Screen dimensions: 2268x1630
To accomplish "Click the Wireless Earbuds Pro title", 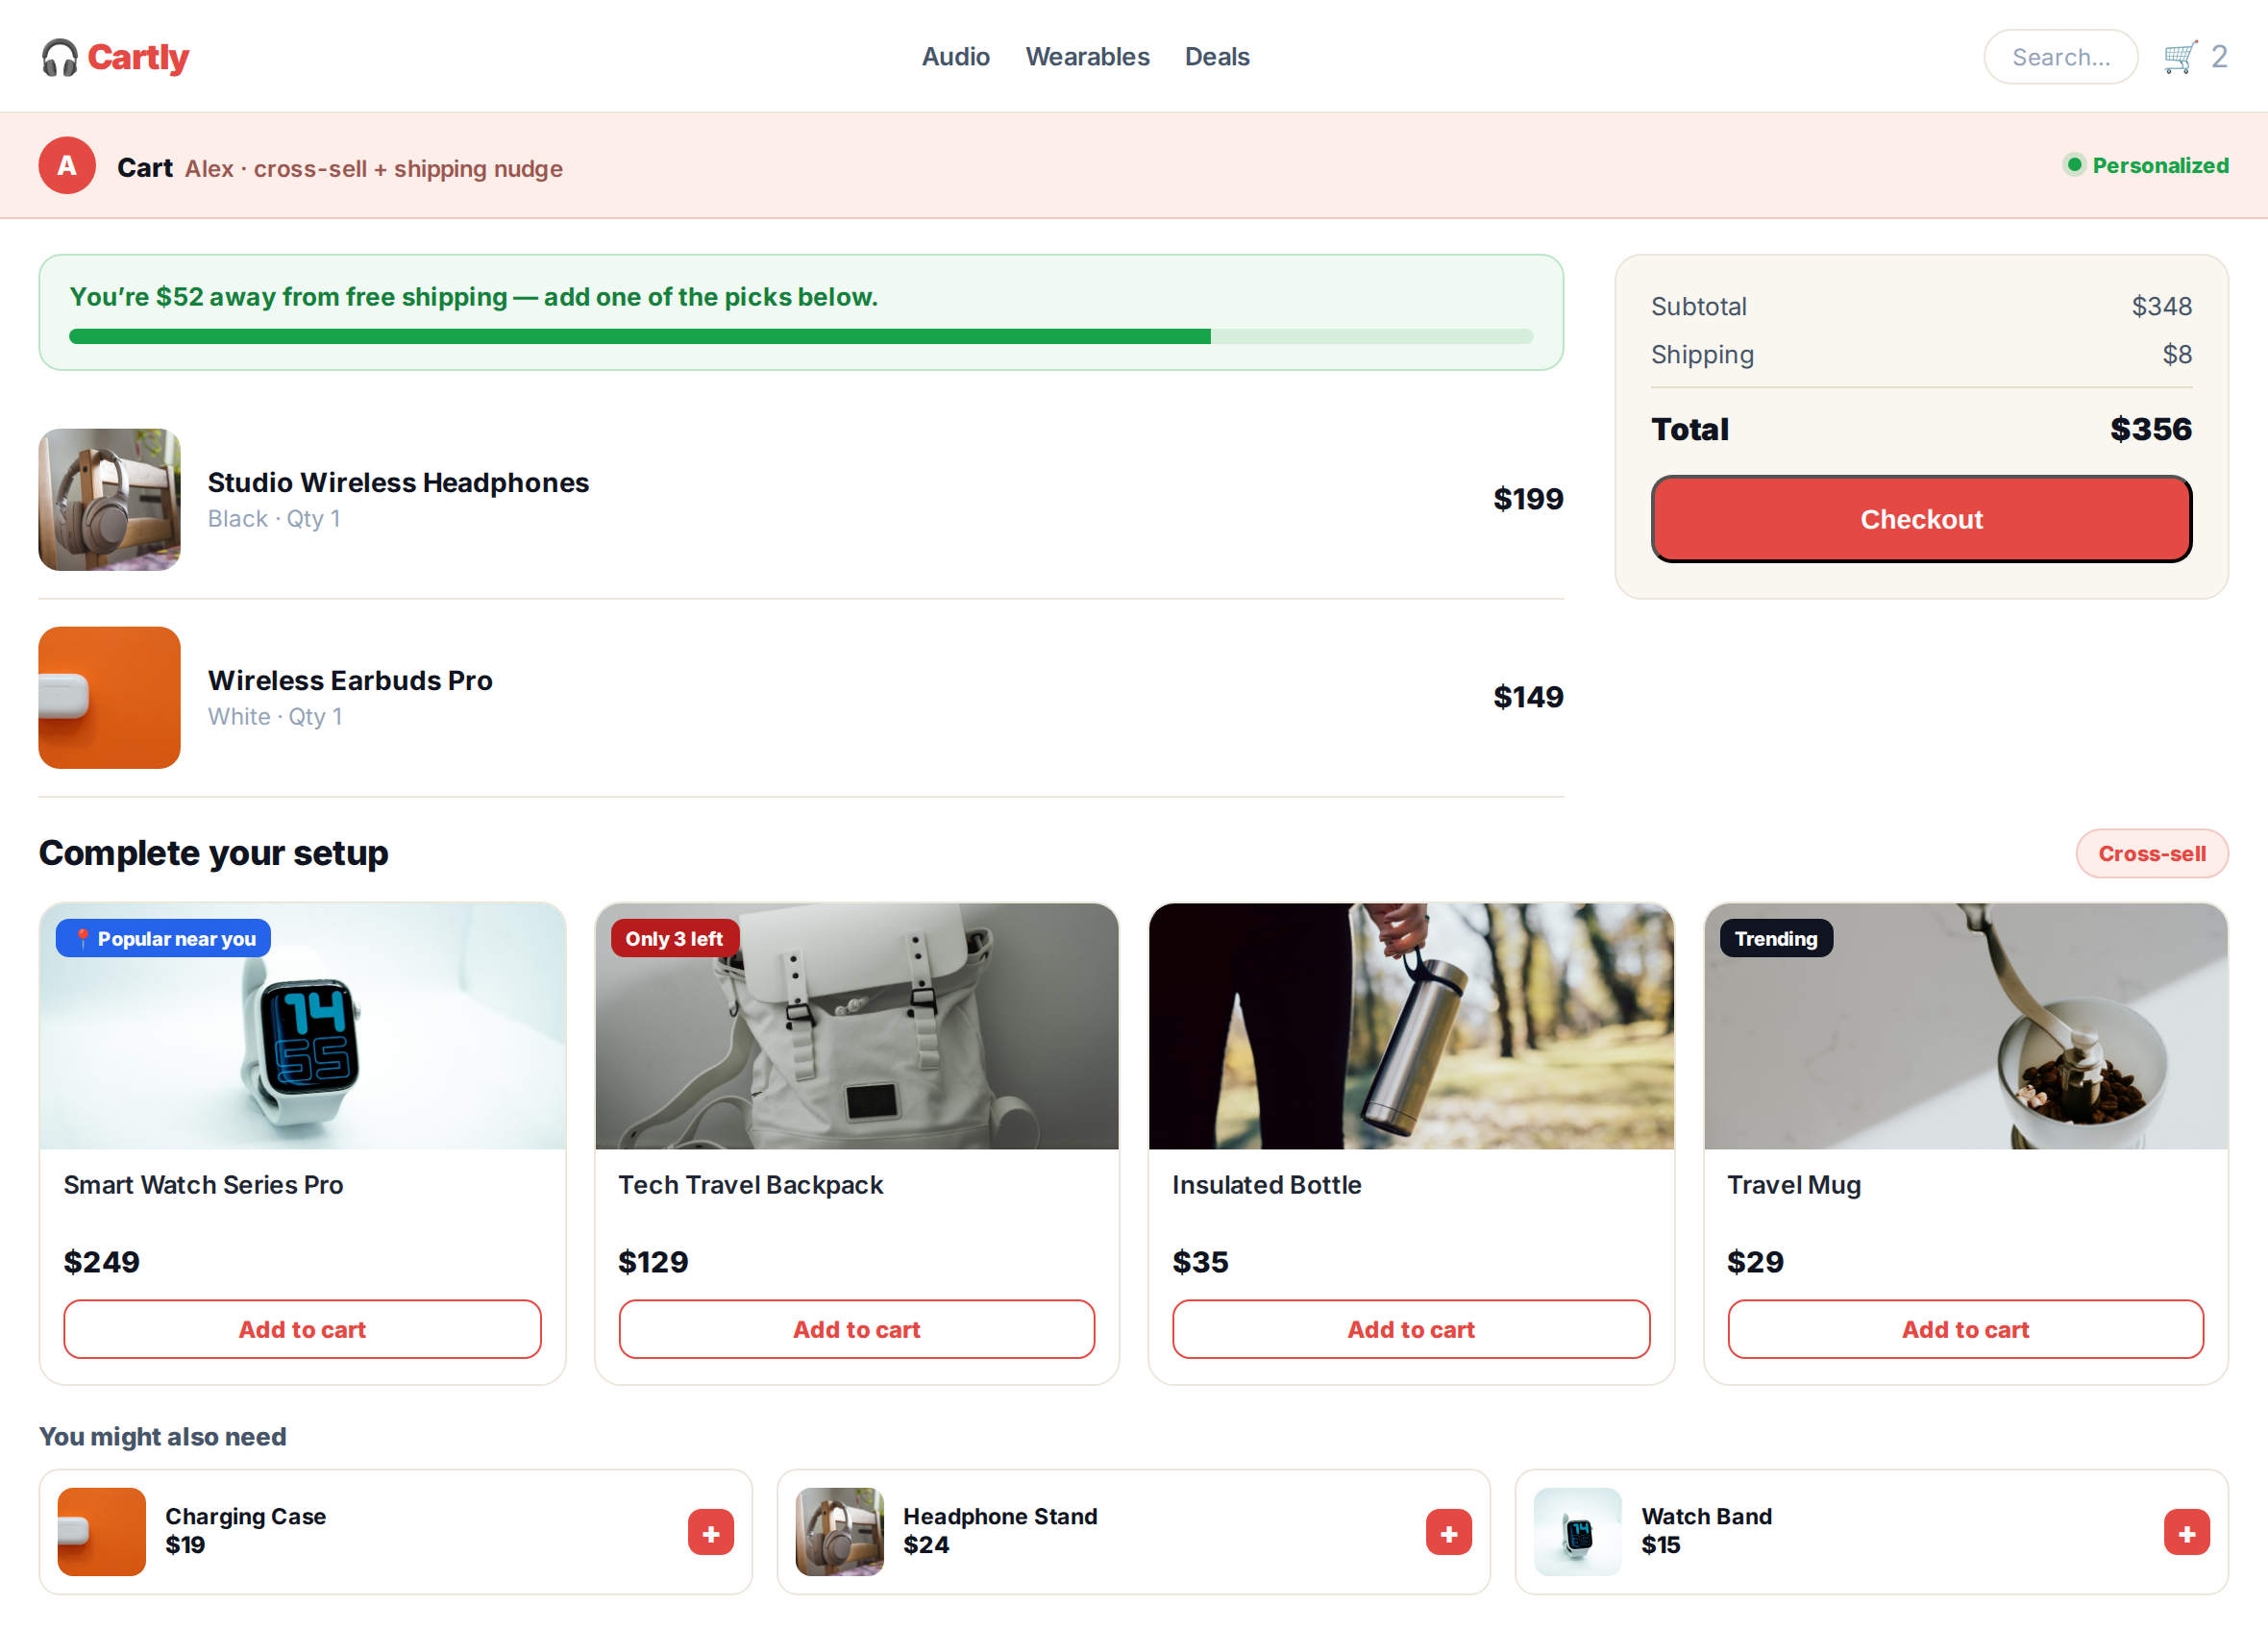I will coord(350,680).
